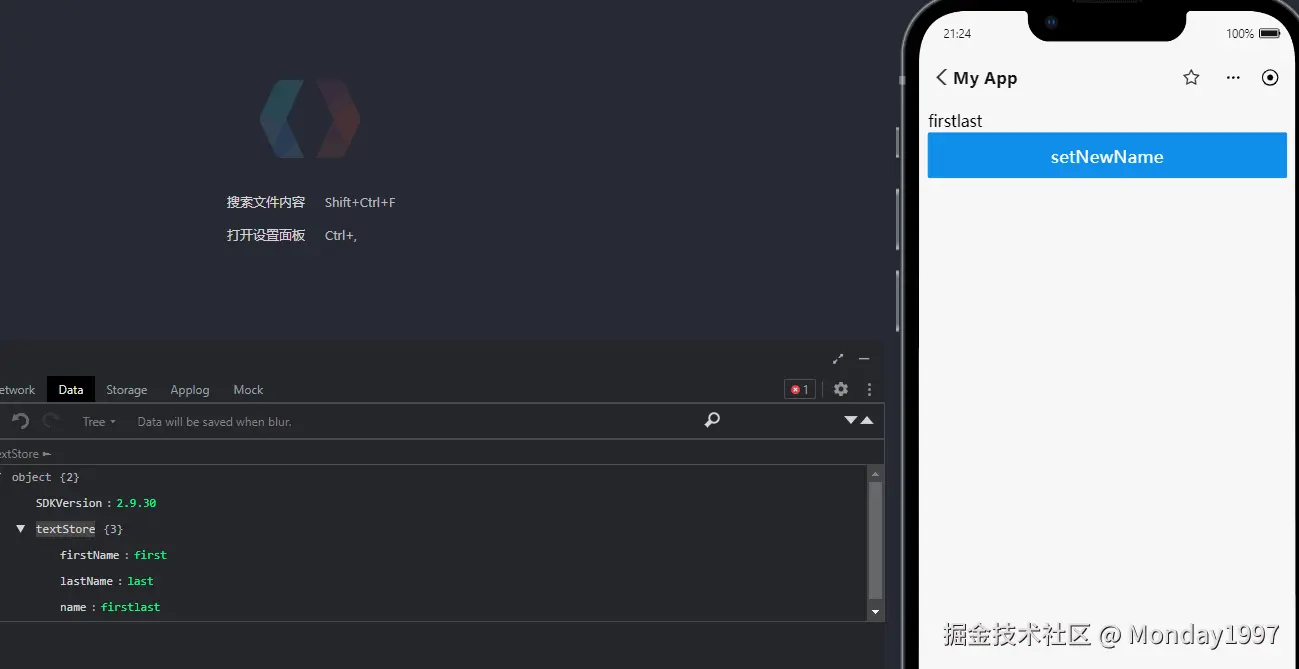Tap the star favorite icon in phone header
Image resolution: width=1299 pixels, height=669 pixels.
click(1191, 77)
